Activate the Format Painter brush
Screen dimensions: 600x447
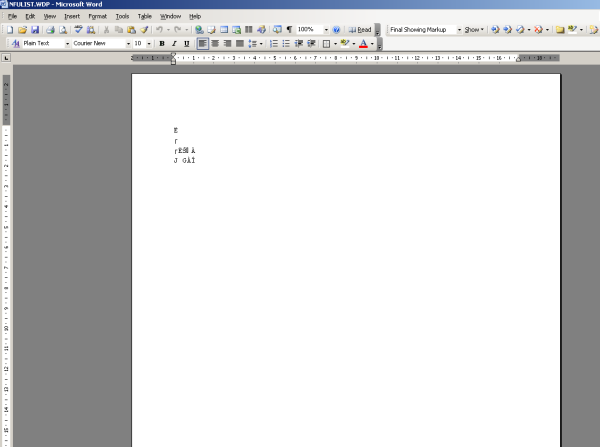(144, 29)
